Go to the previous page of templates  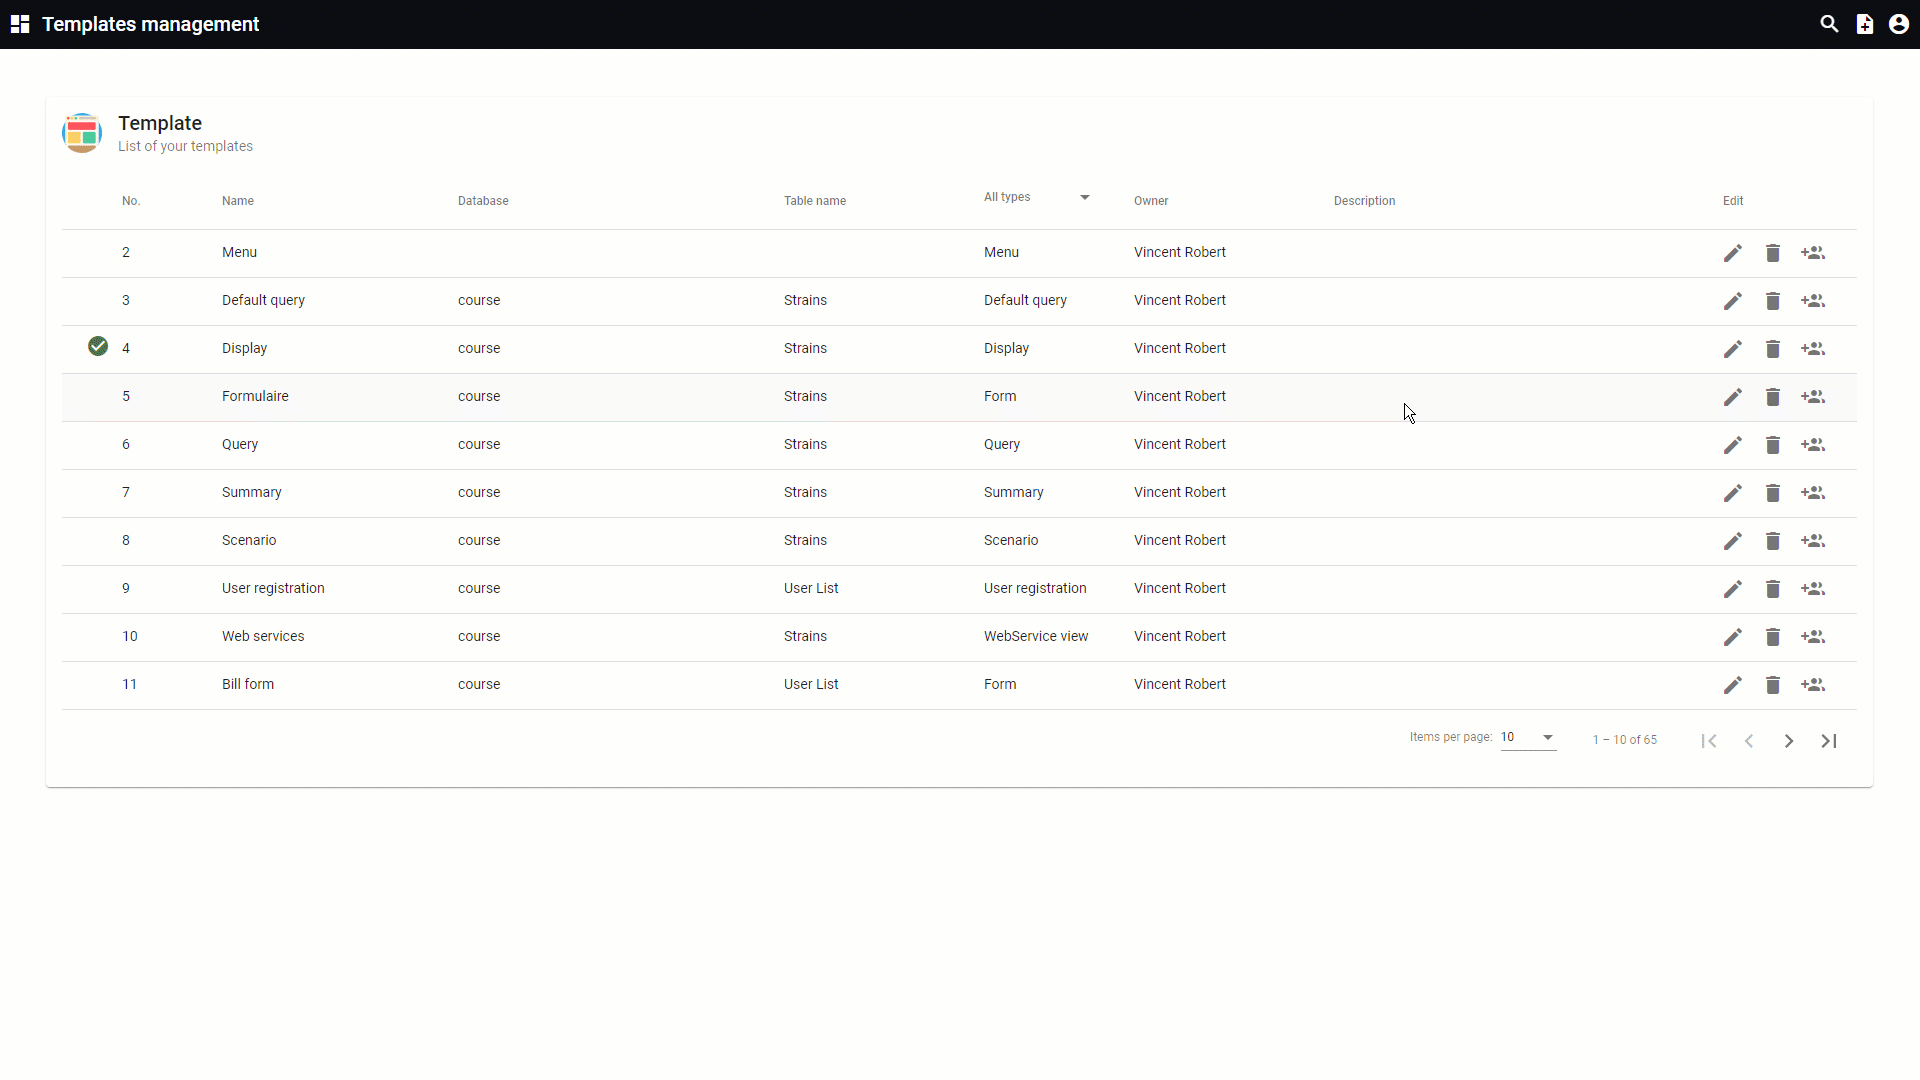point(1749,741)
